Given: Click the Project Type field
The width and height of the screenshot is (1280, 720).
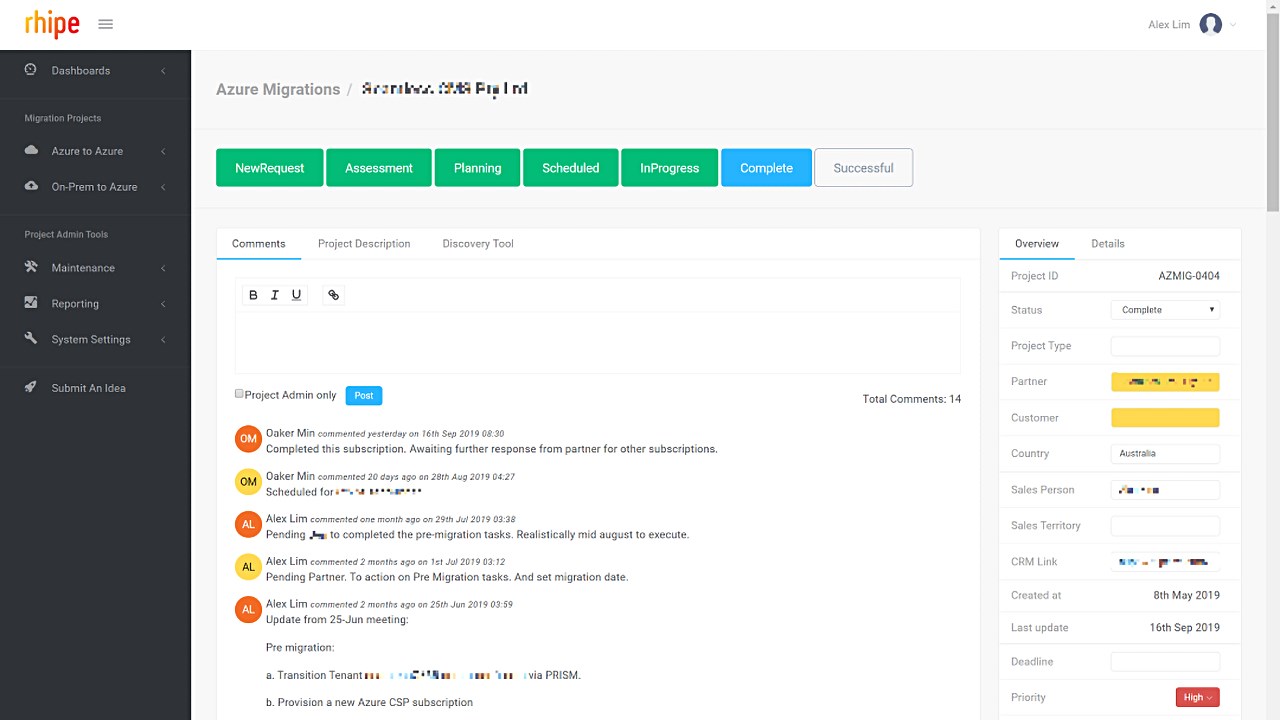Looking at the screenshot, I should [1165, 346].
